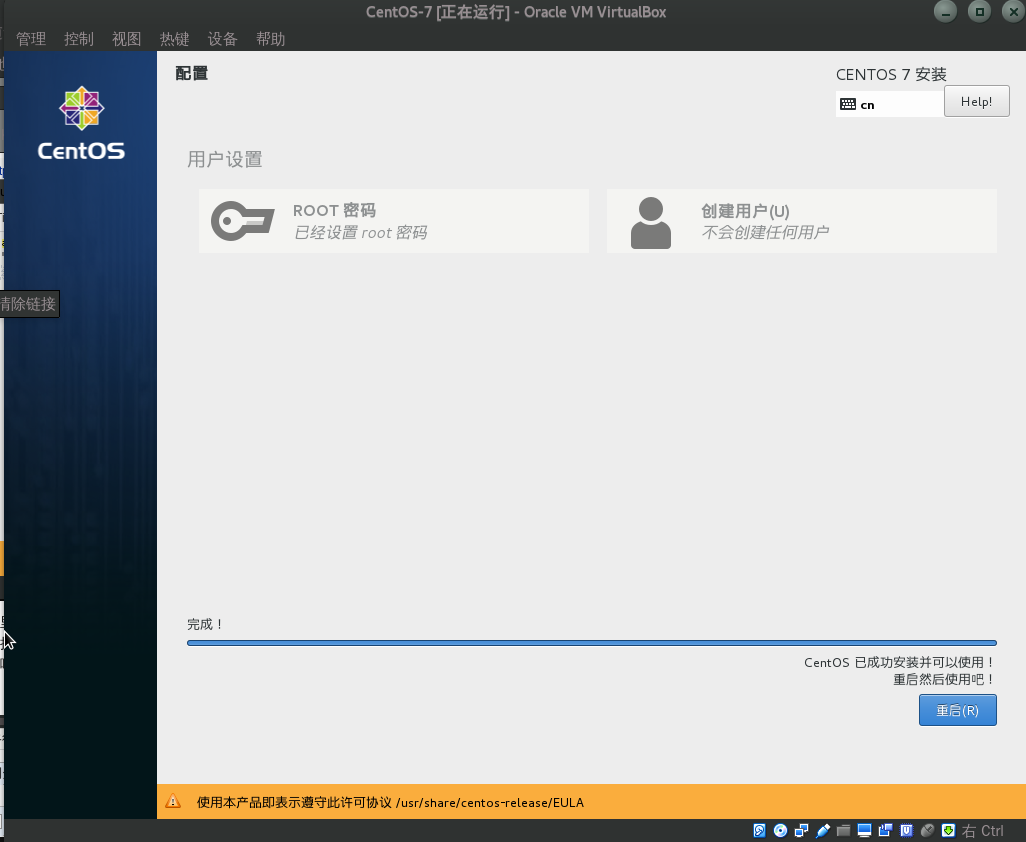Click the display monitor status icon

pyautogui.click(x=864, y=831)
